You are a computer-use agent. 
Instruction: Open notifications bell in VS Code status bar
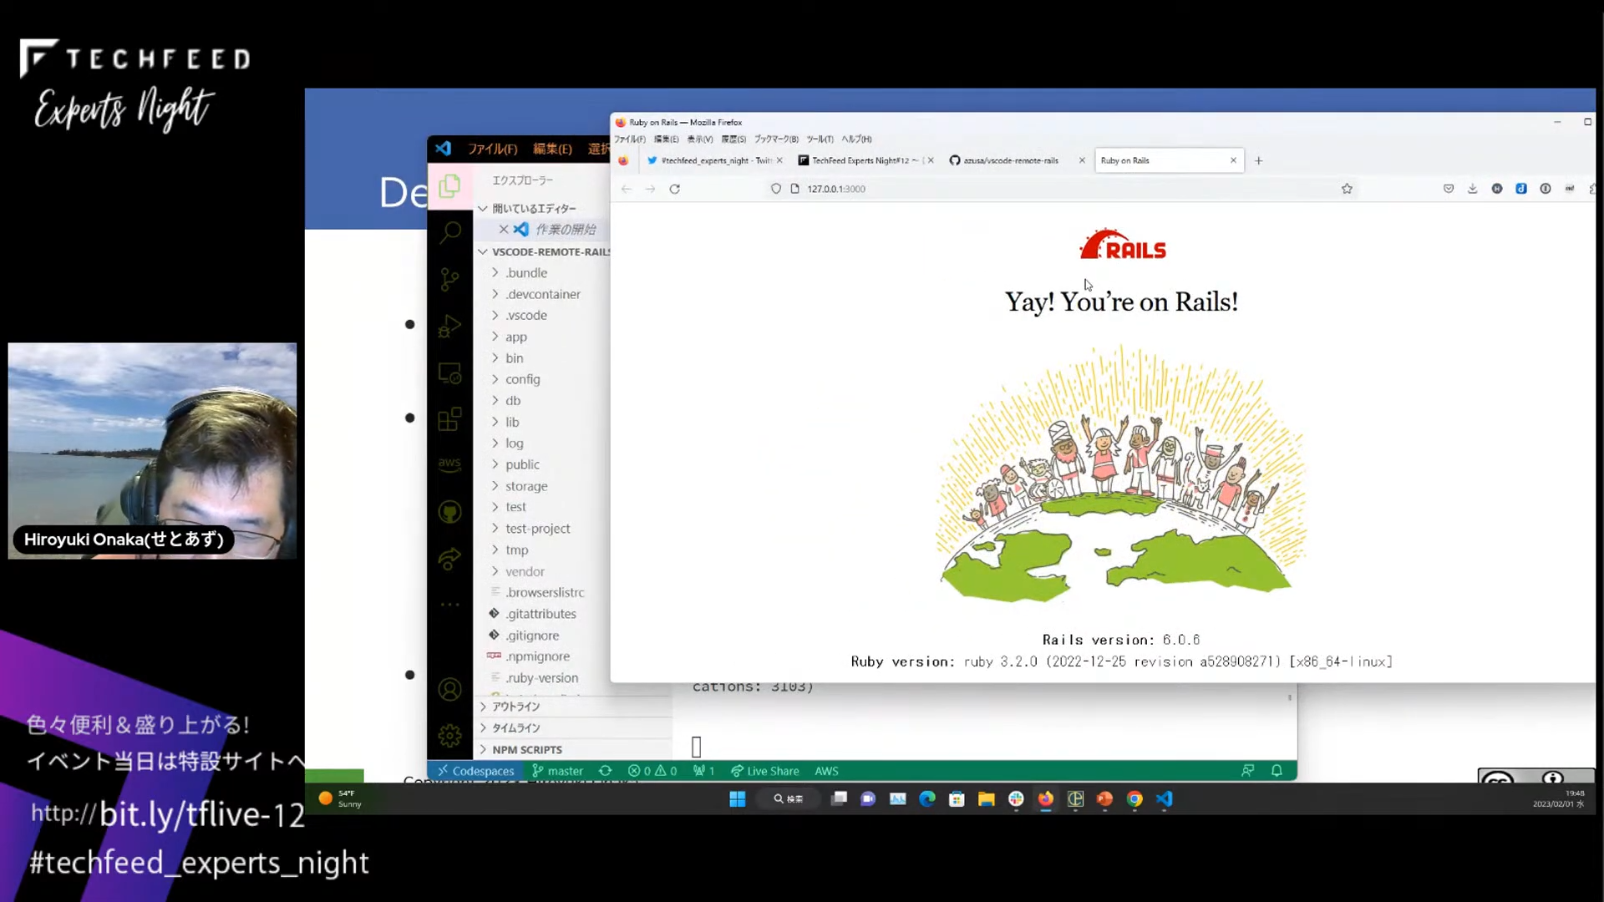pos(1277,771)
